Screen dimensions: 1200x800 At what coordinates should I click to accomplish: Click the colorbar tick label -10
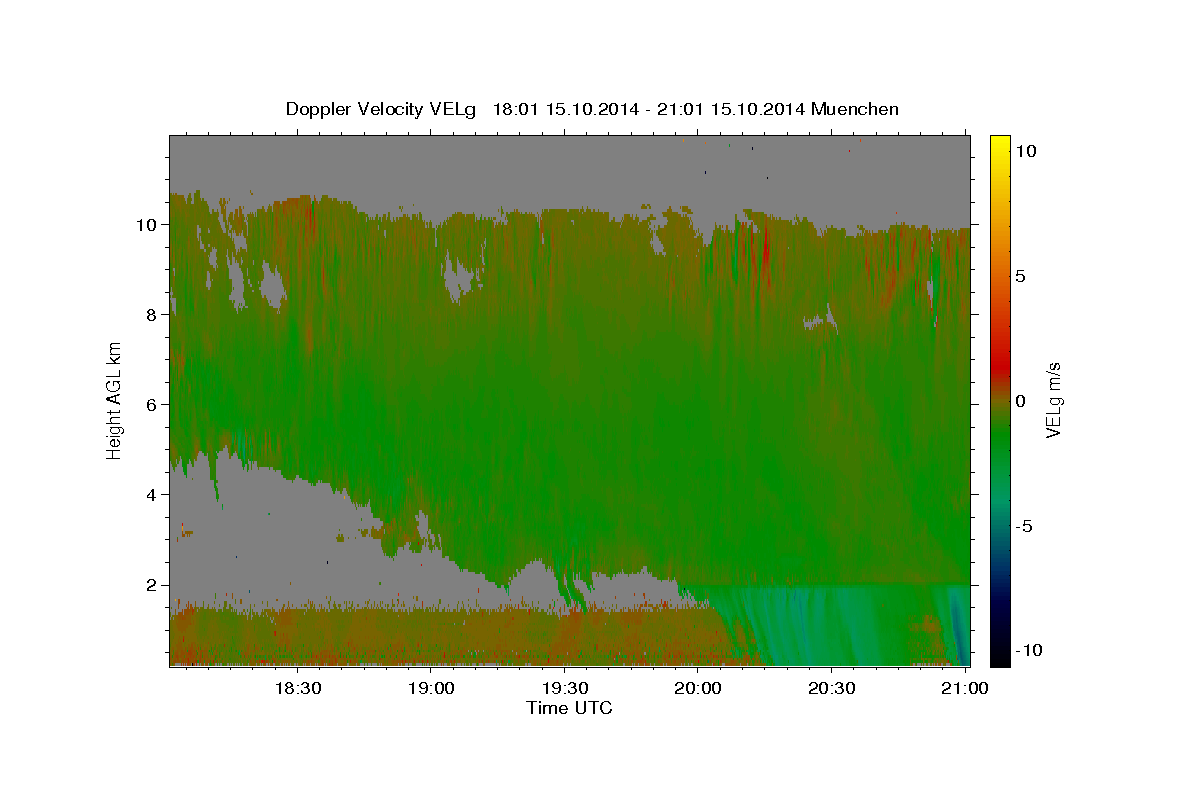pos(1028,651)
